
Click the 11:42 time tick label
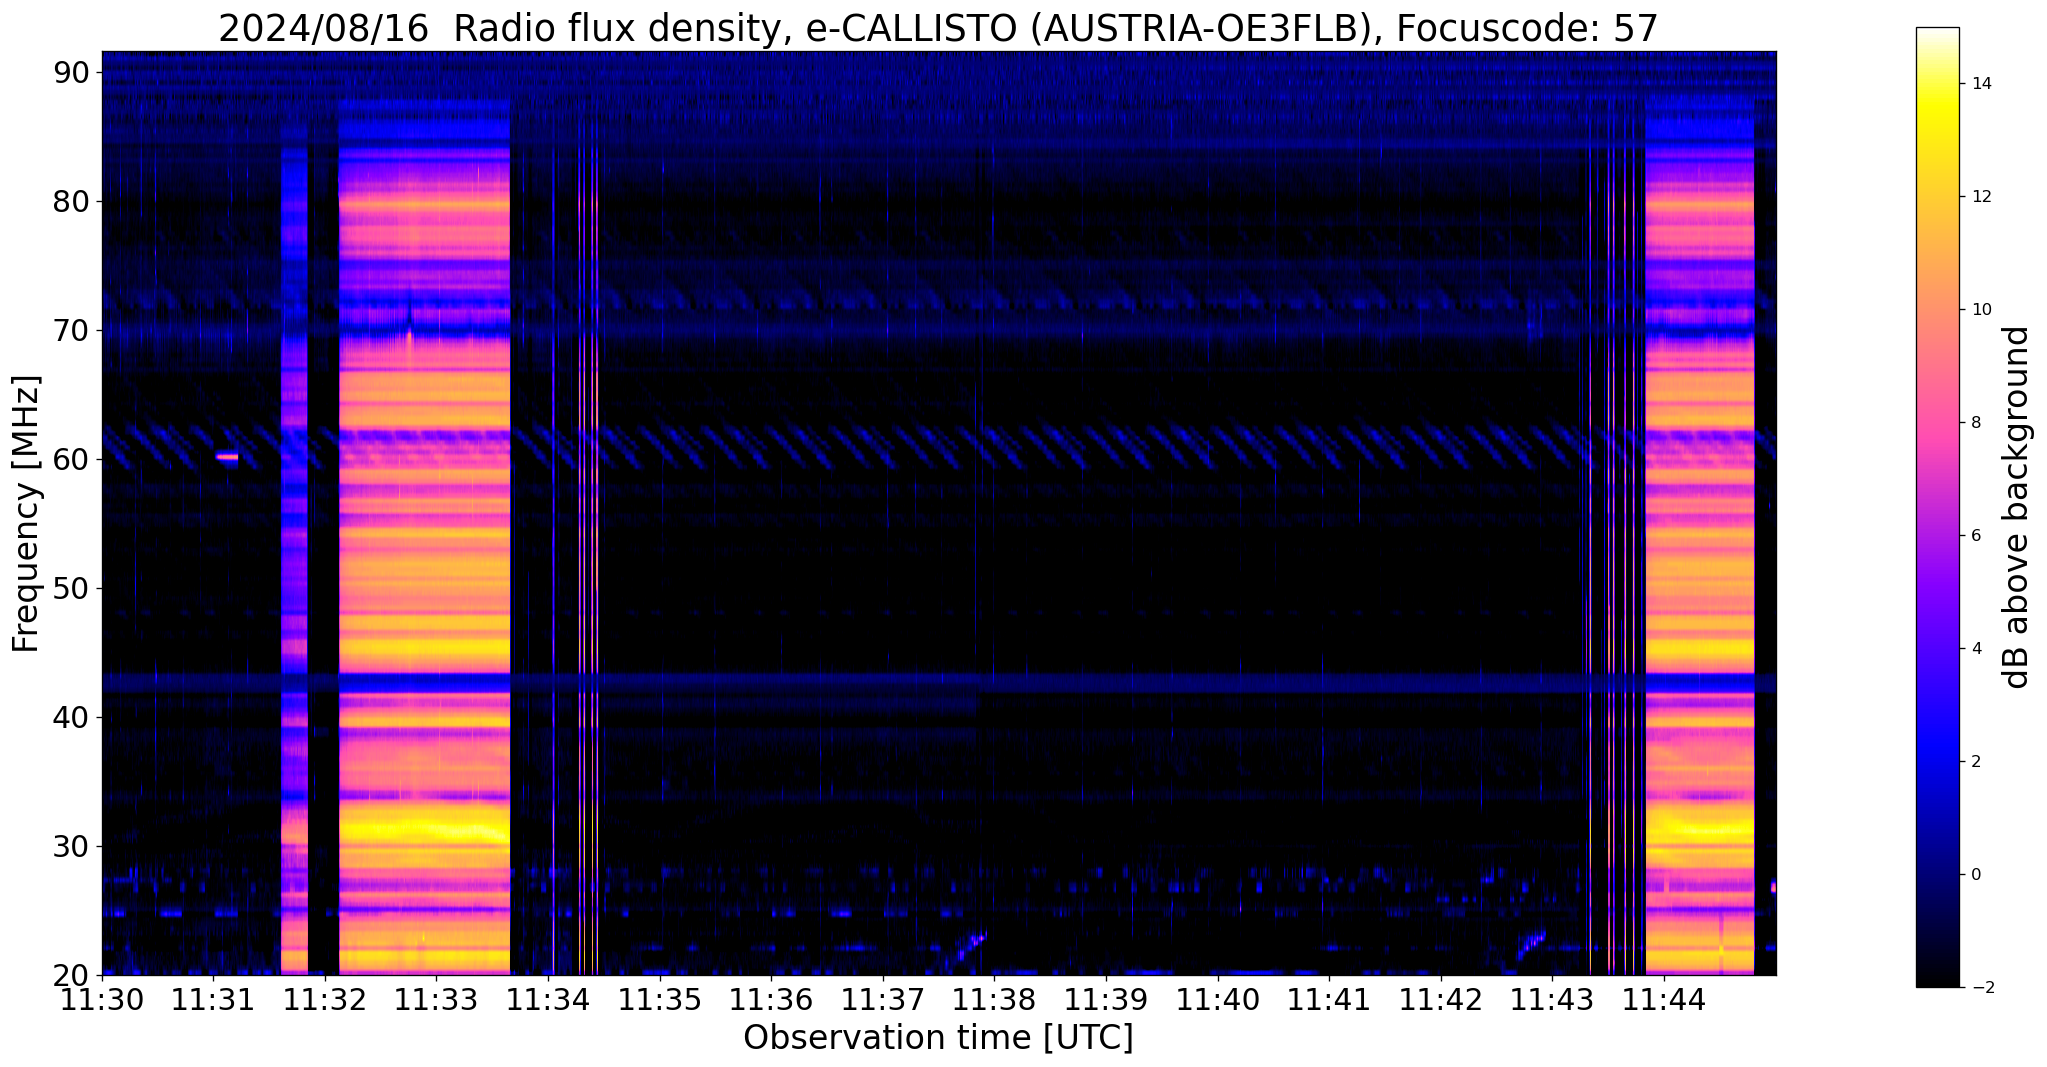click(x=1441, y=1000)
